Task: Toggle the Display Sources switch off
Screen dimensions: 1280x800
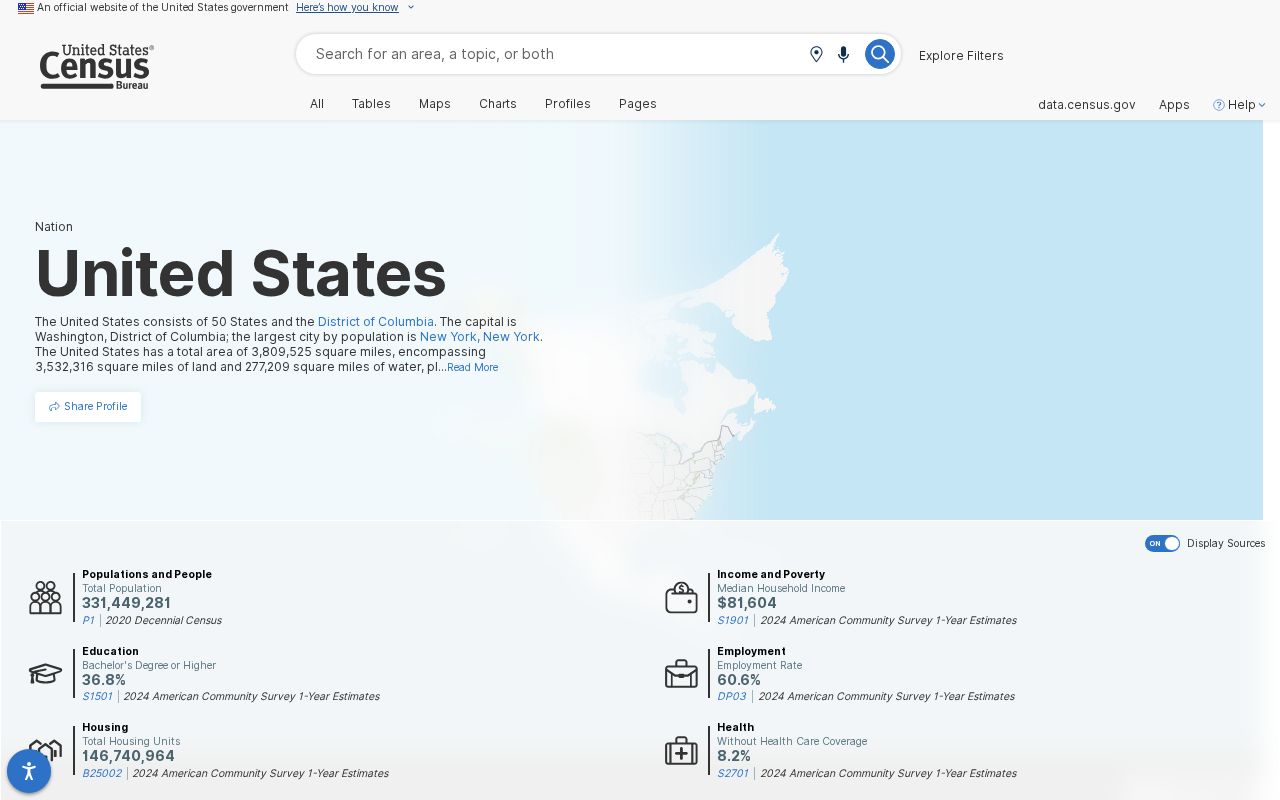Action: [1162, 543]
